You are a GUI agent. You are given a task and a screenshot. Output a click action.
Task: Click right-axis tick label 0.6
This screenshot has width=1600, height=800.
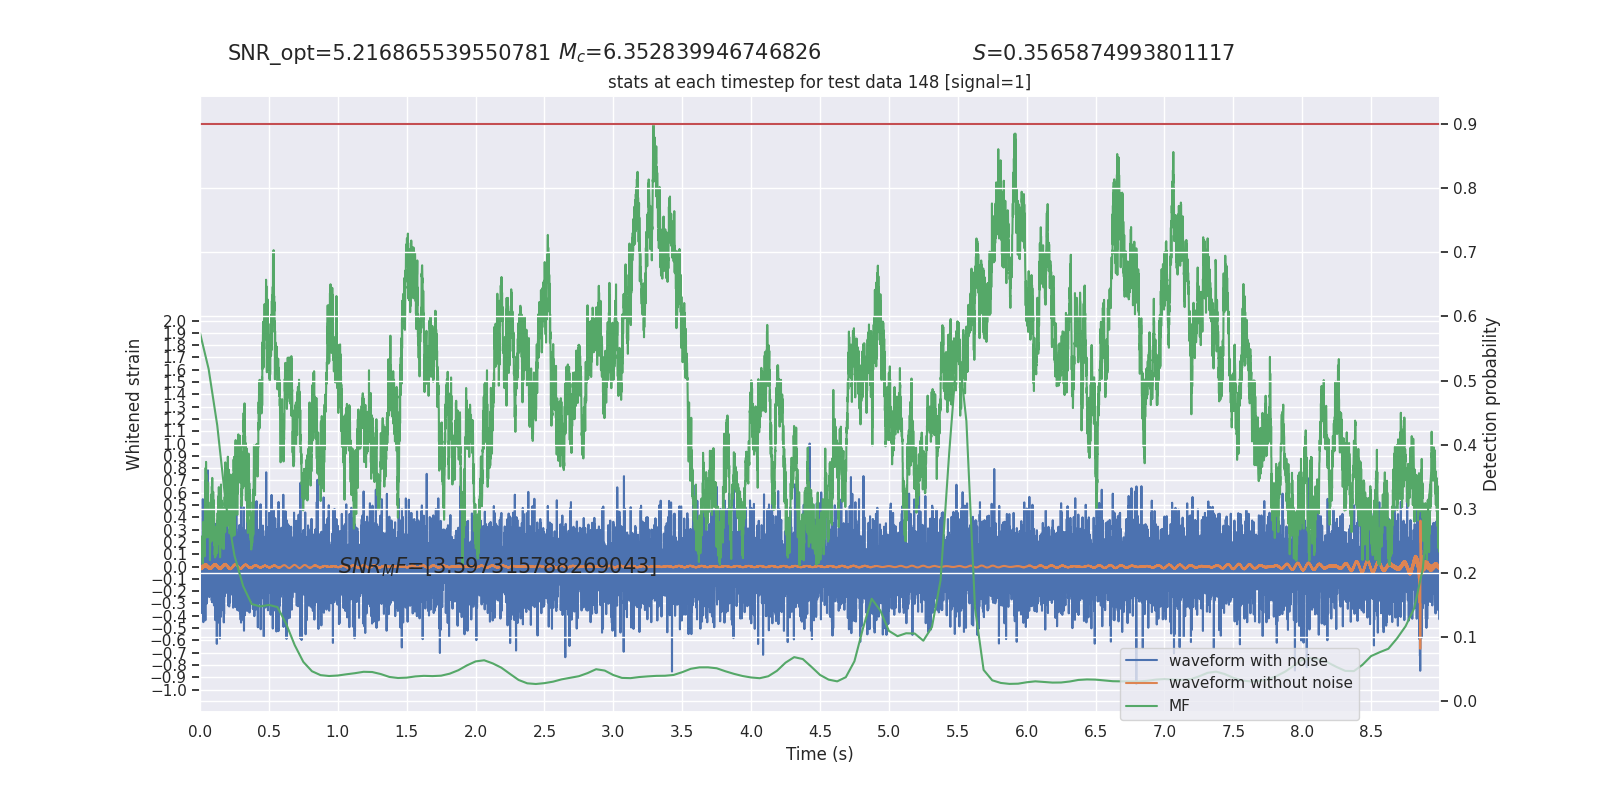point(1465,316)
